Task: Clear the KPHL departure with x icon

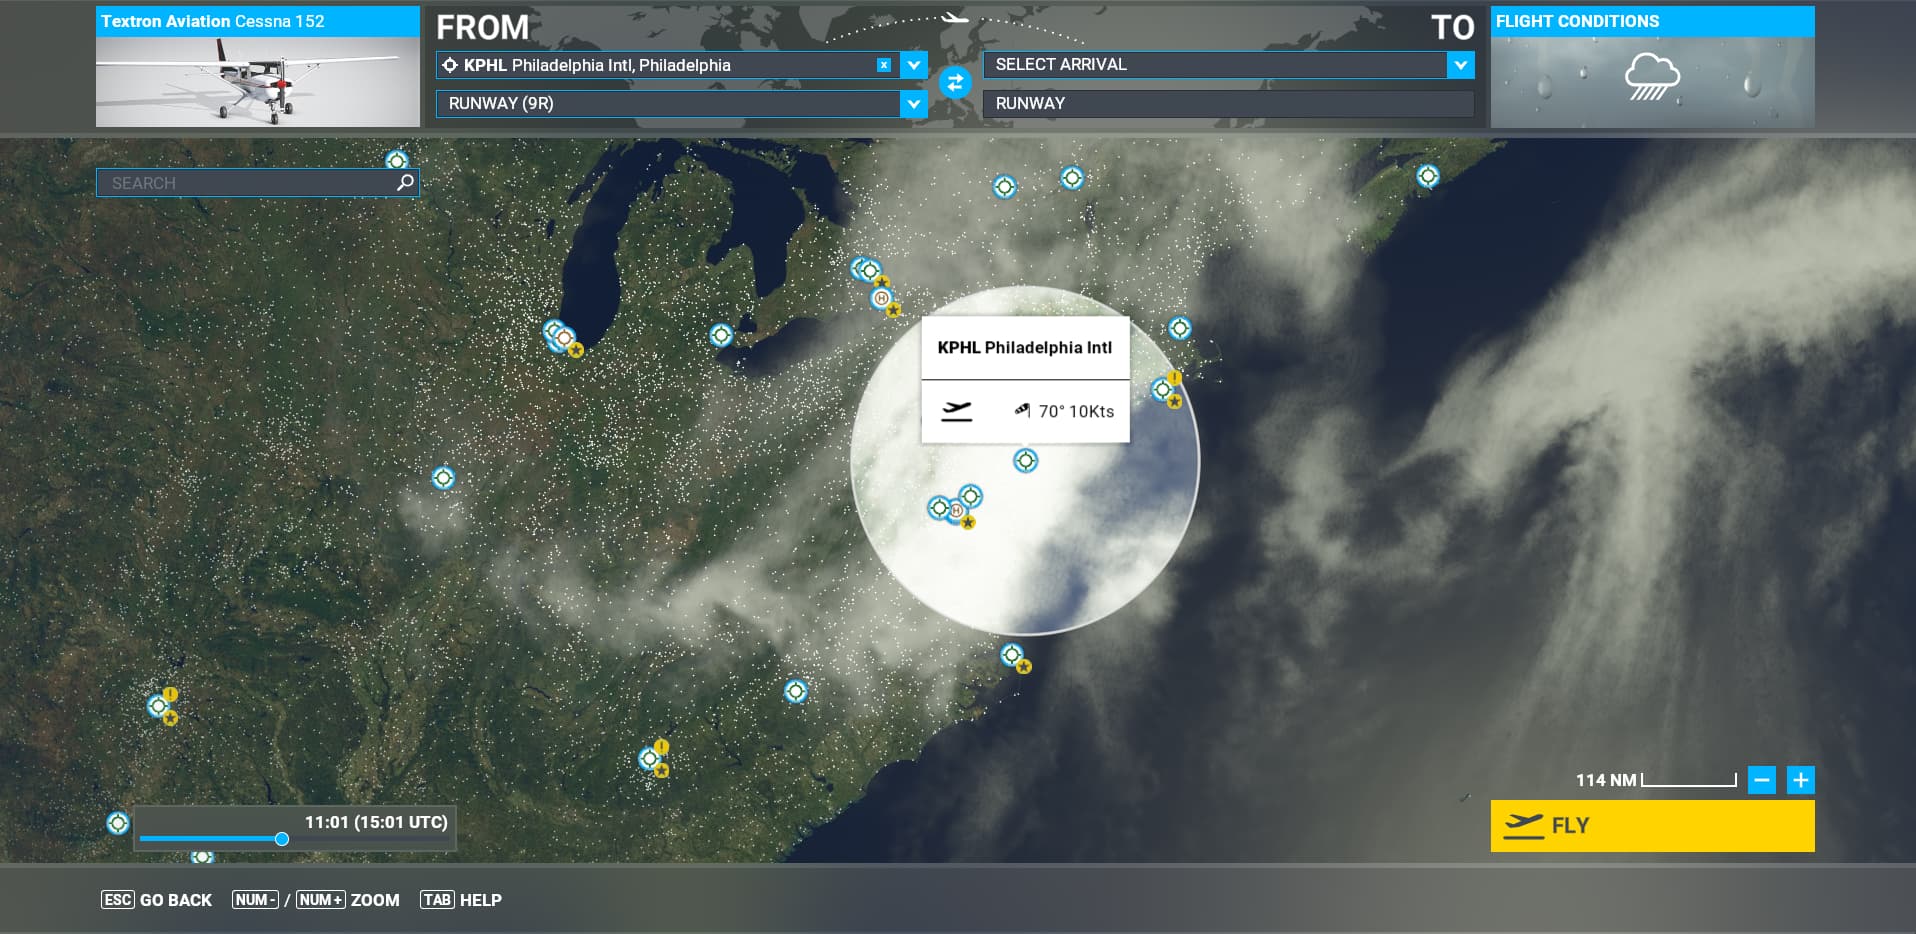Action: point(884,65)
